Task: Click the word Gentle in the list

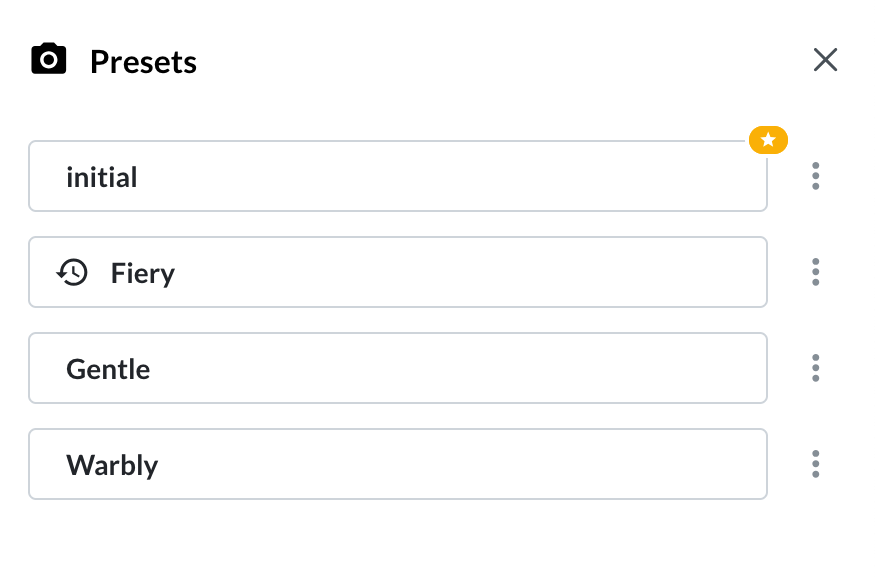Action: coord(108,369)
